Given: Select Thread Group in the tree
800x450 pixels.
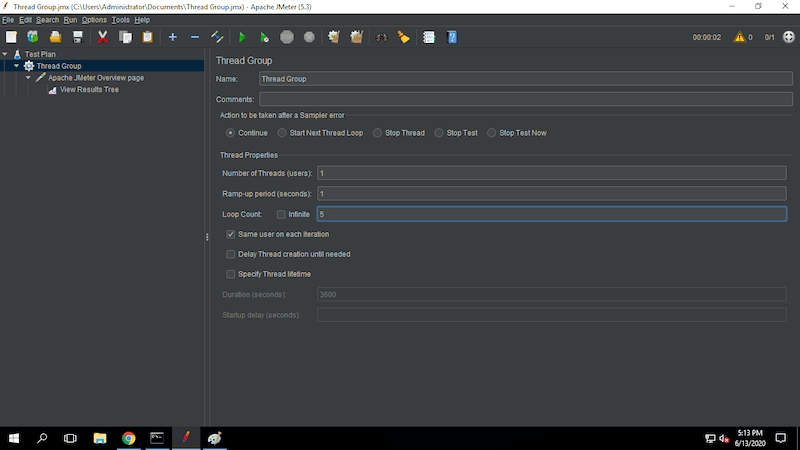Looking at the screenshot, I should pos(59,66).
